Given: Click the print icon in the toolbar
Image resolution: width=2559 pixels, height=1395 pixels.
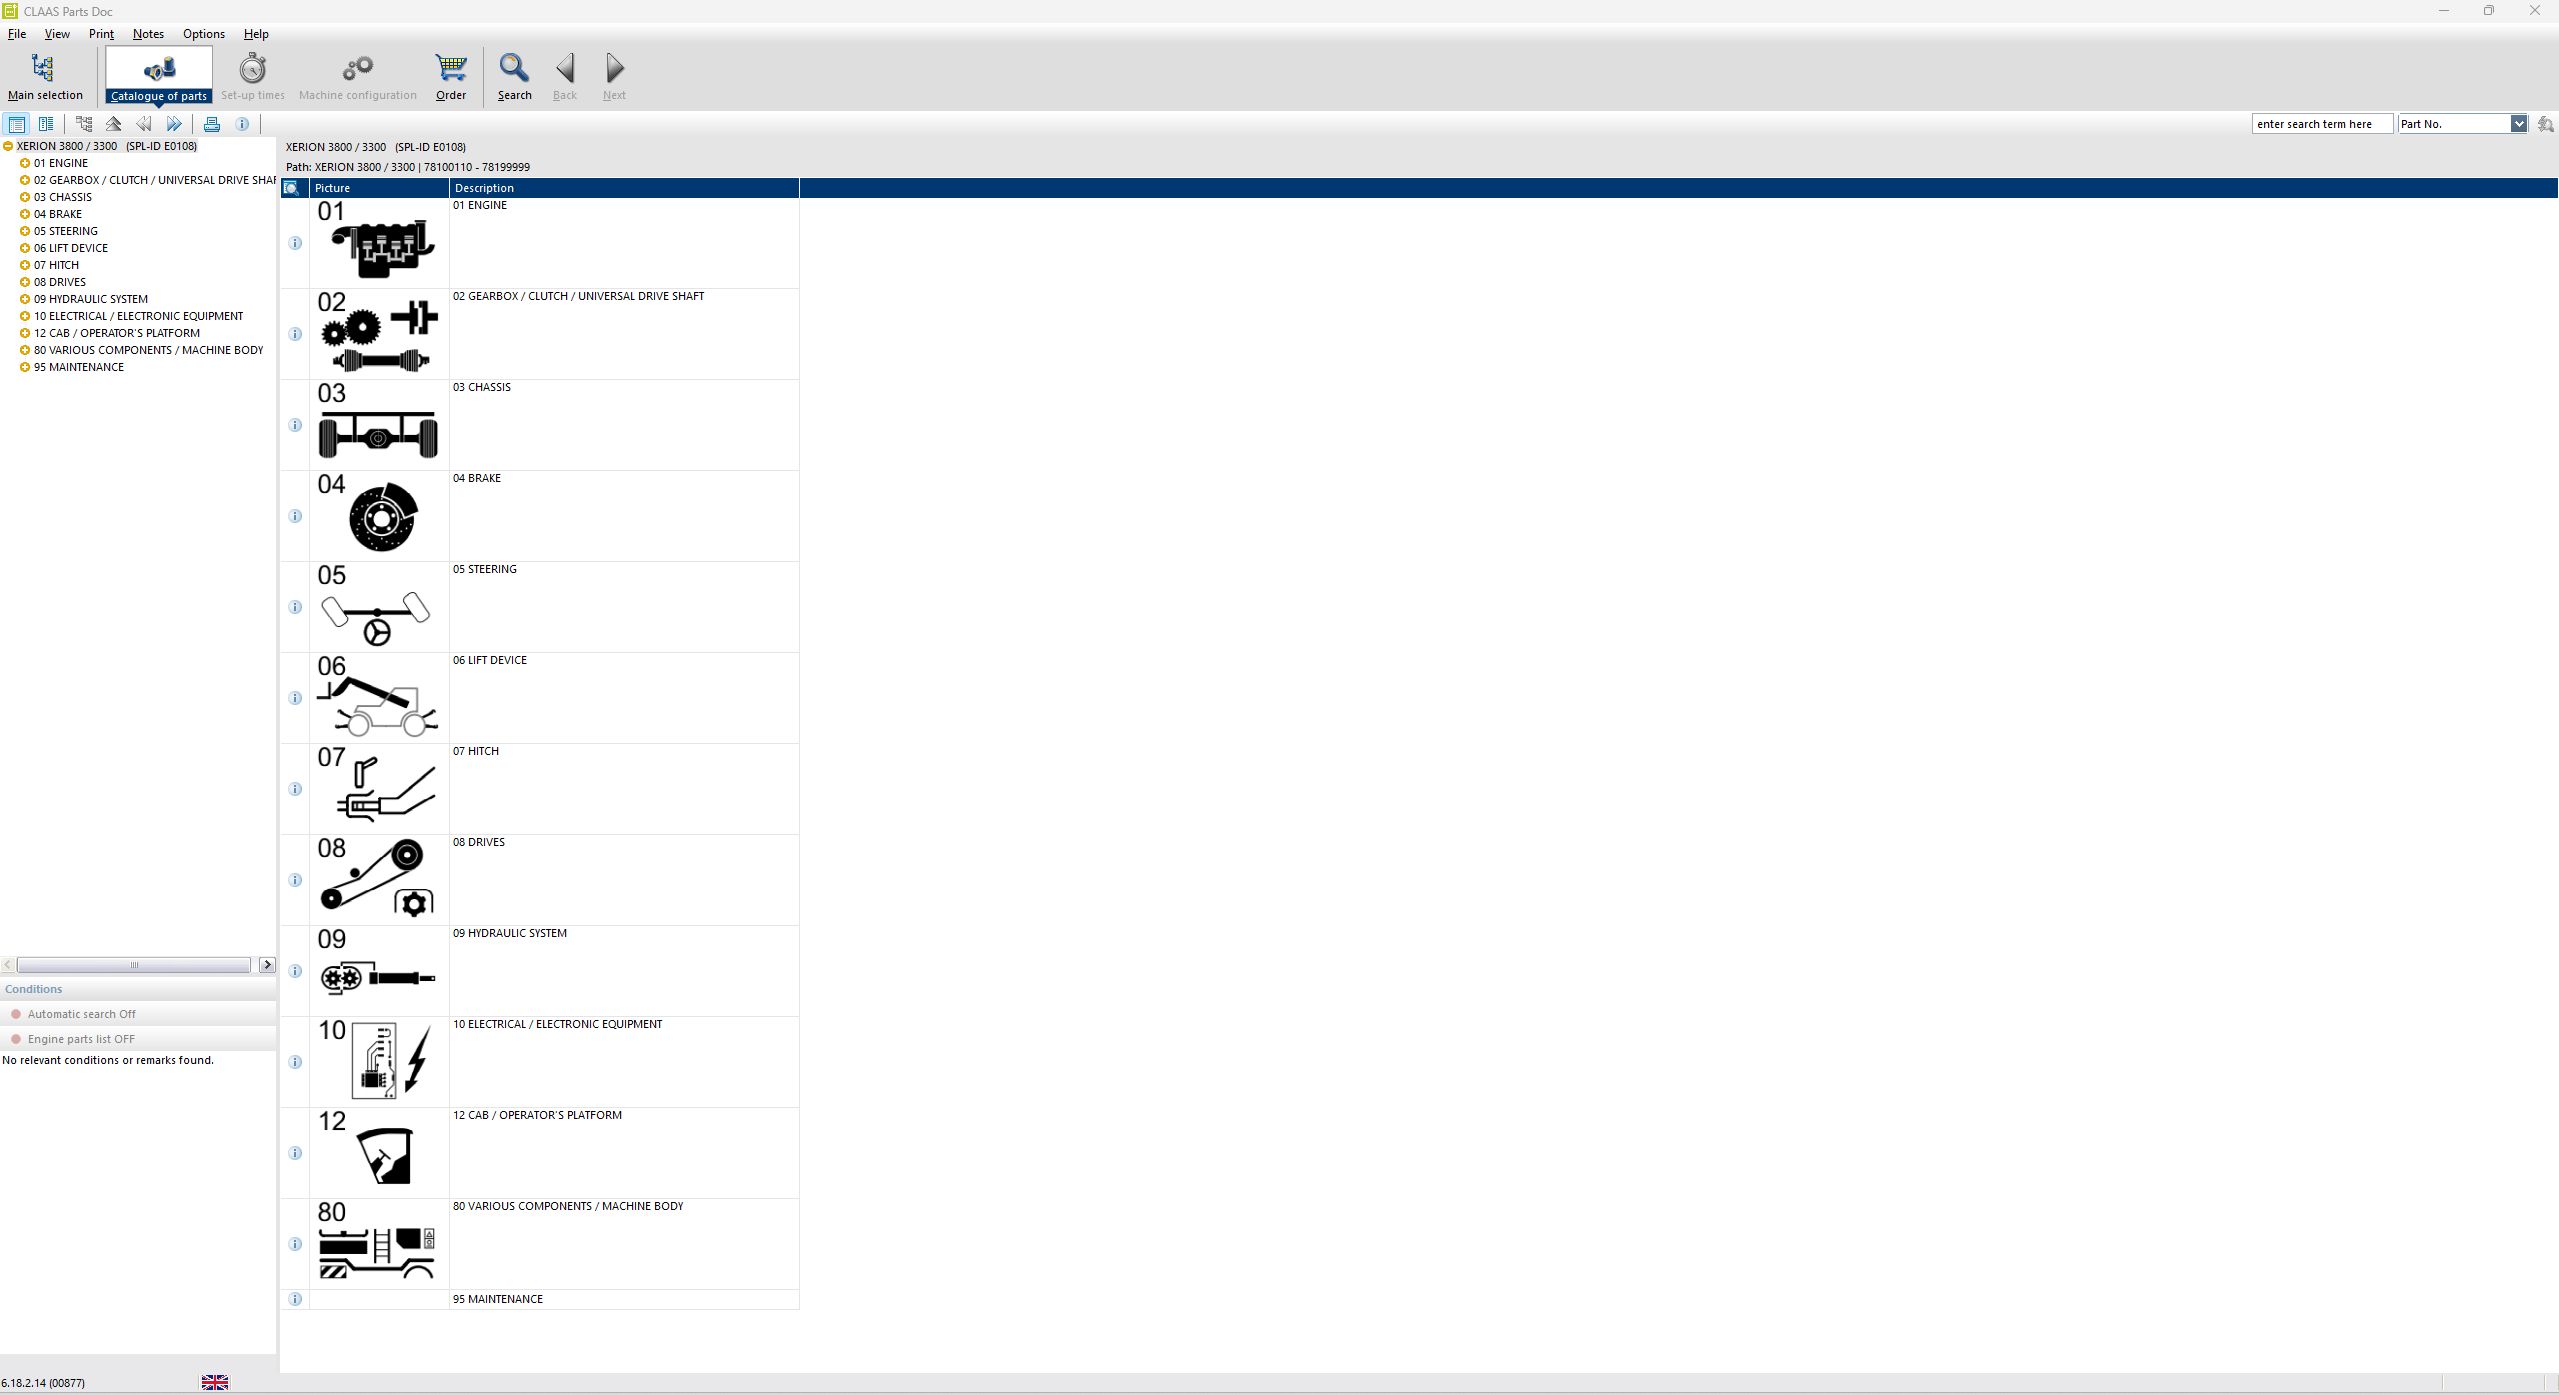Looking at the screenshot, I should click(212, 123).
